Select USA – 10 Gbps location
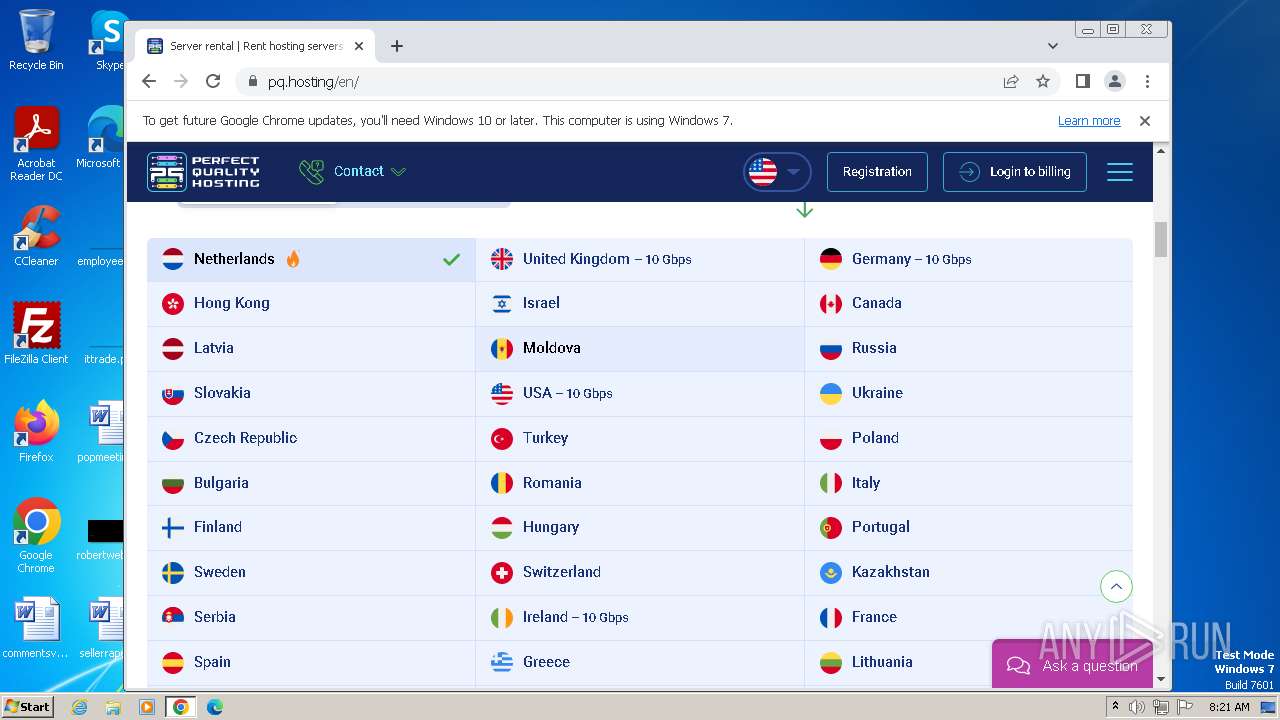The height and width of the screenshot is (720, 1280). click(640, 393)
